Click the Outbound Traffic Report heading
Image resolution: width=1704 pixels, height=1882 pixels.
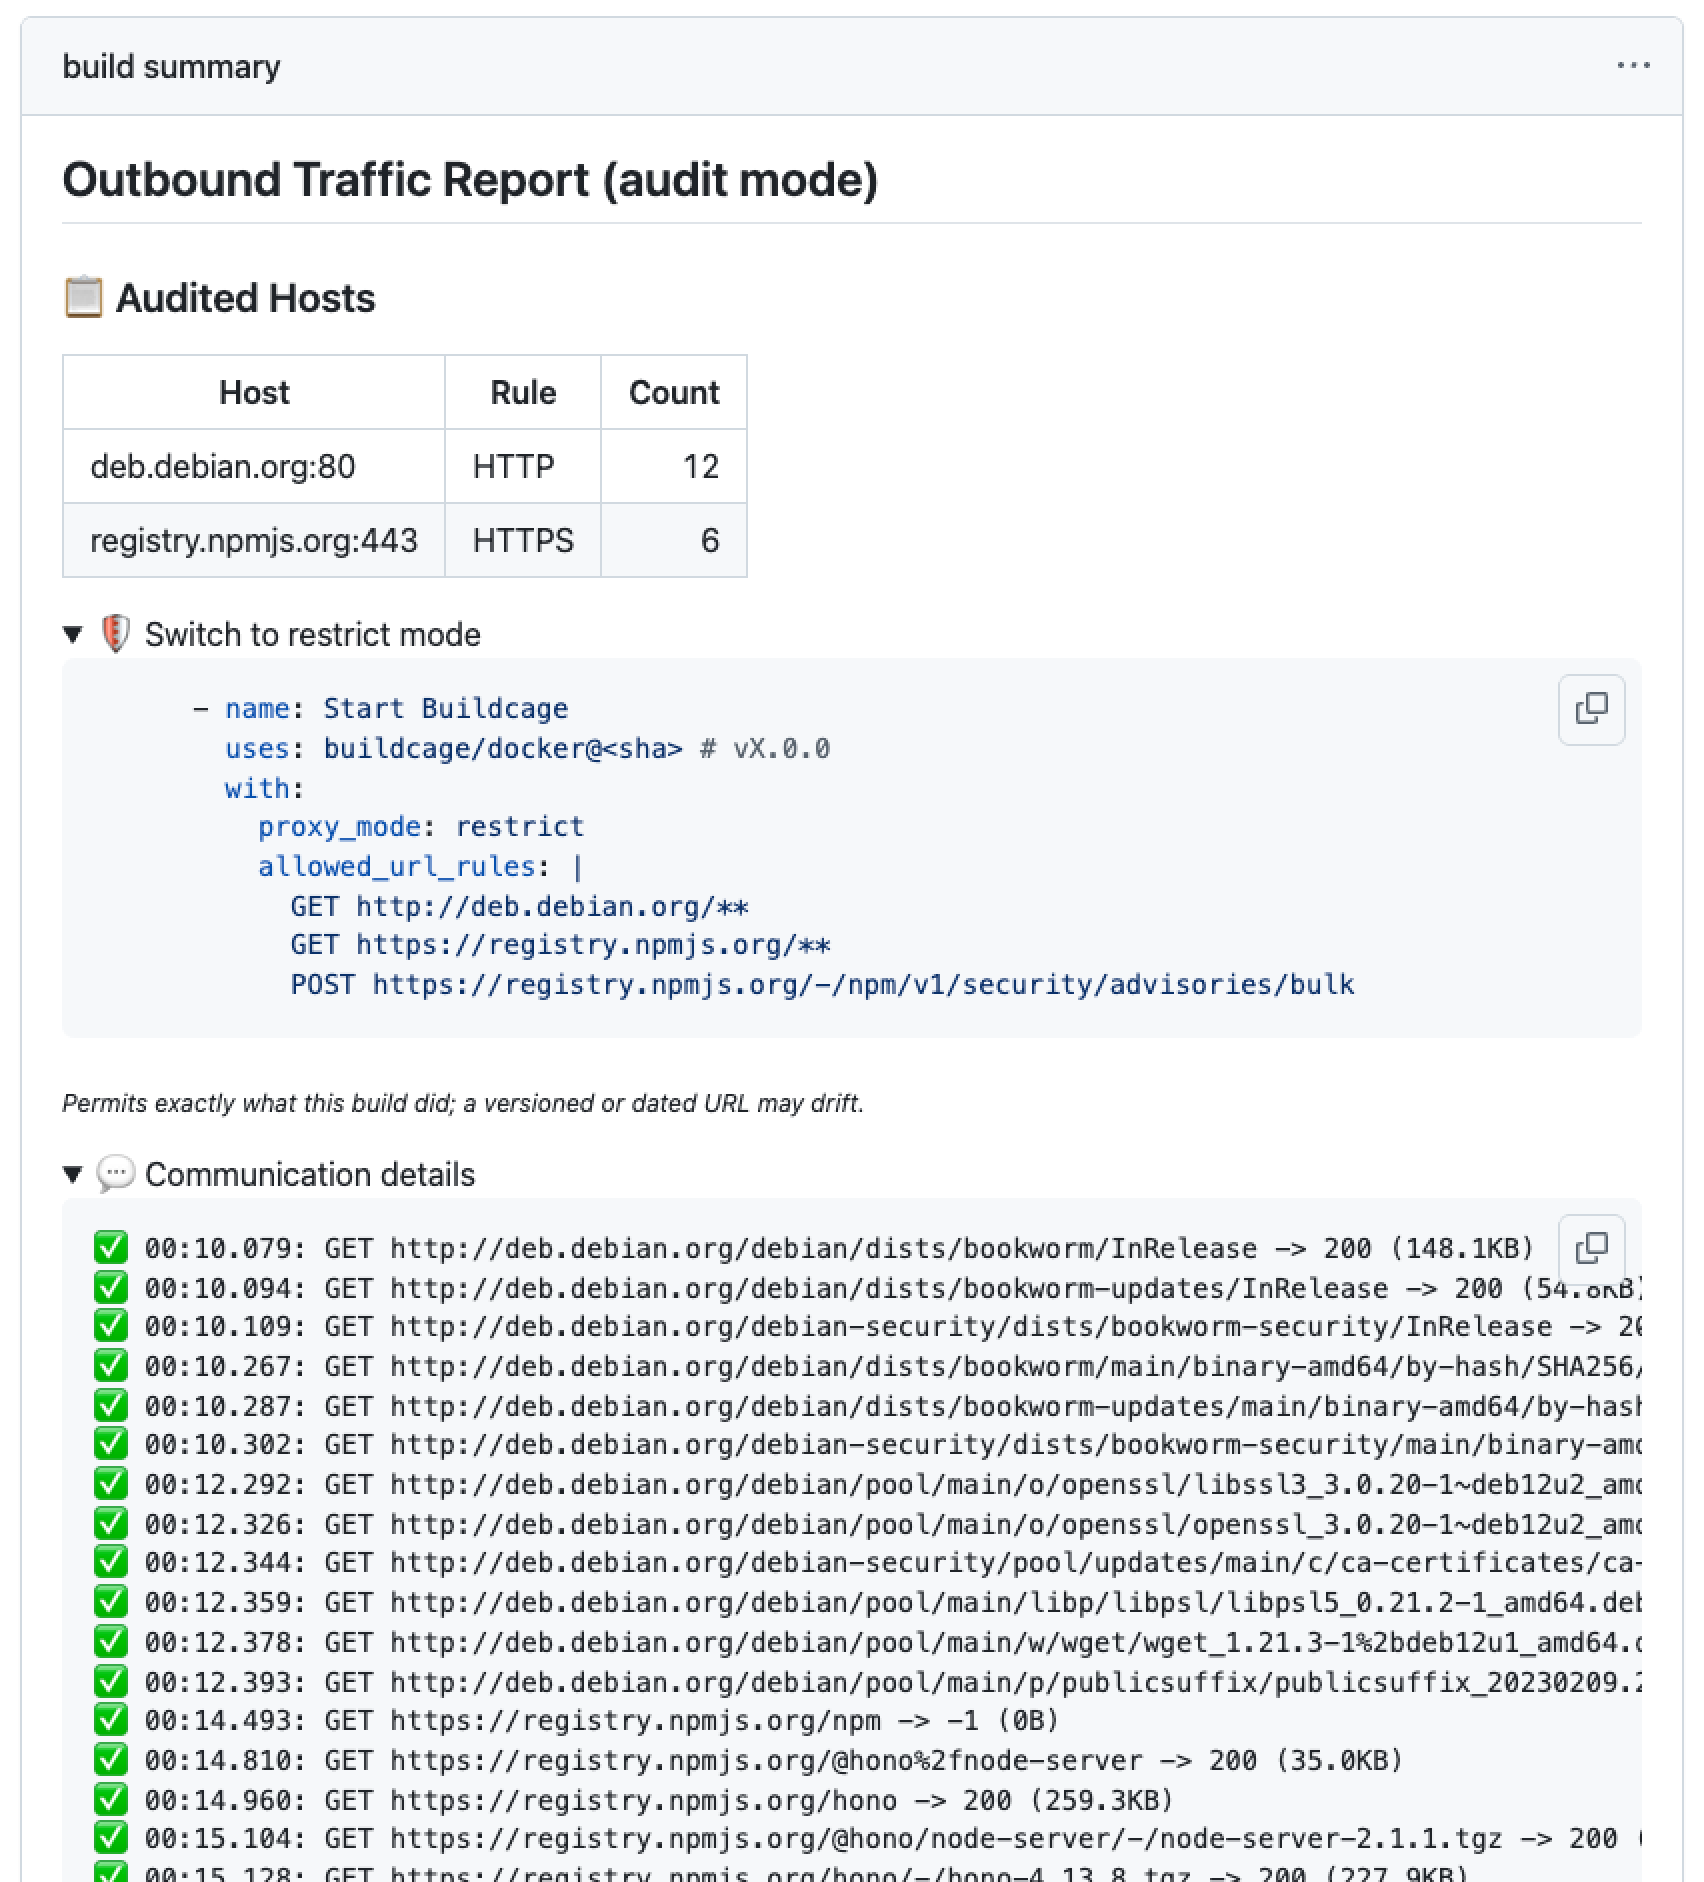(470, 180)
